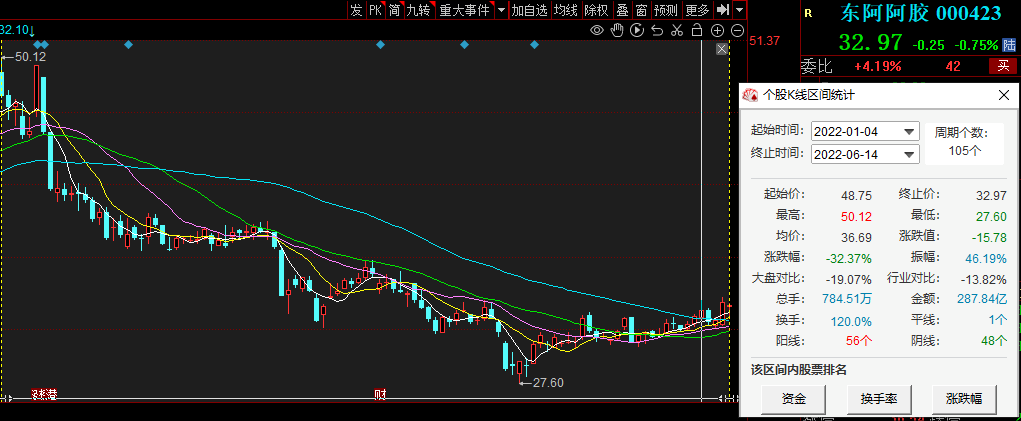Image resolution: width=1021 pixels, height=421 pixels.
Task: Zoom in with the plus circle icon
Action: 717,30
